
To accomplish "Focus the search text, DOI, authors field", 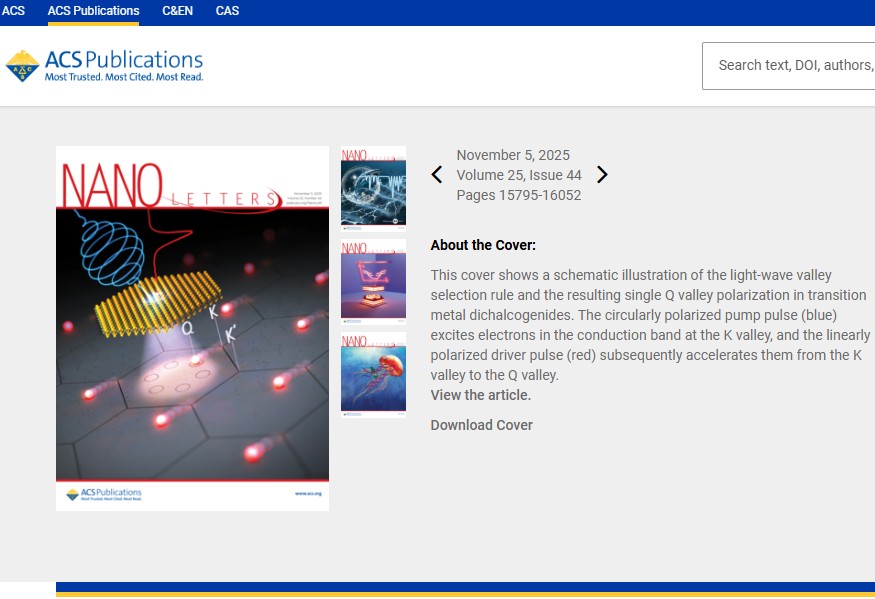I will (789, 66).
